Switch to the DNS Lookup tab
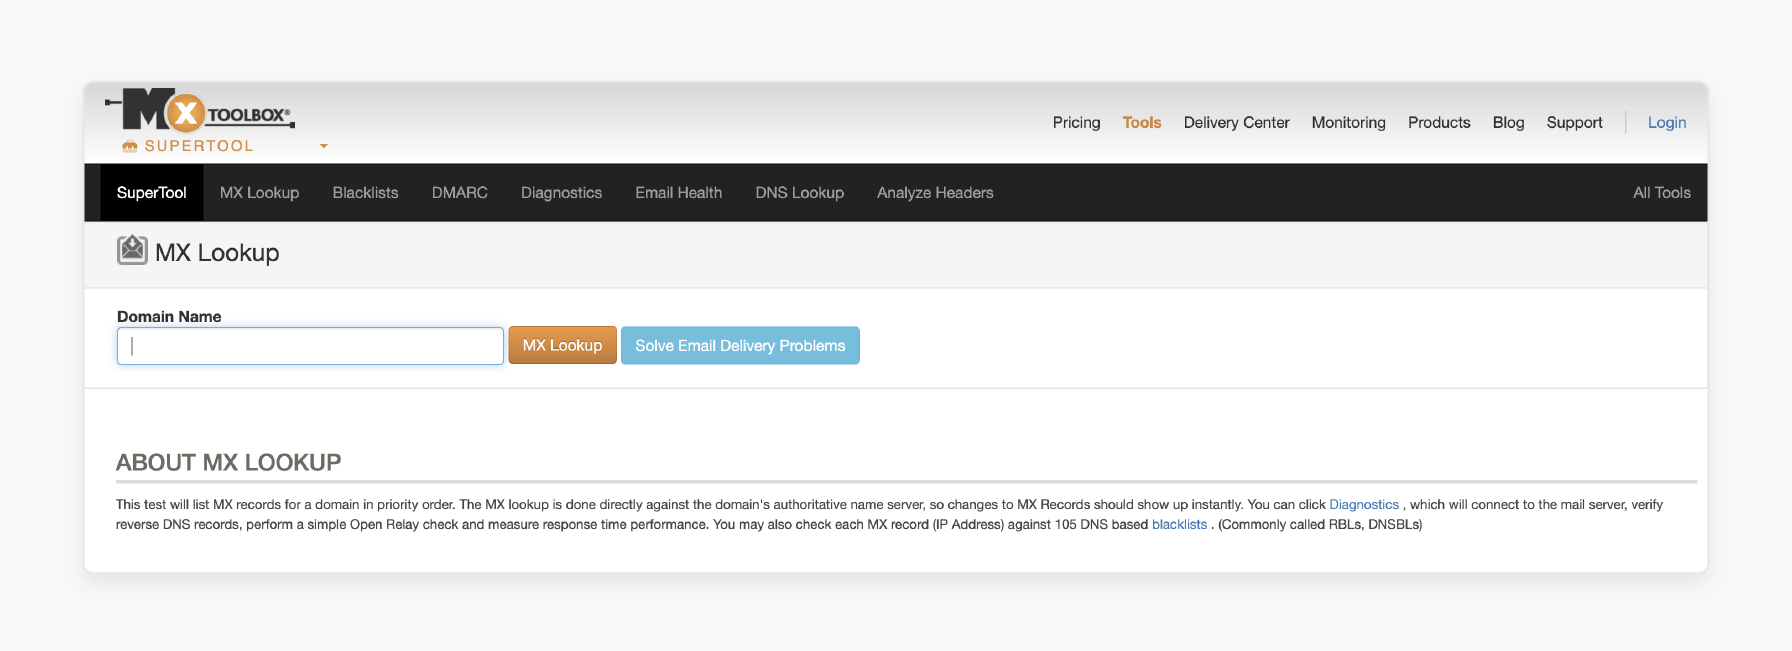Image resolution: width=1792 pixels, height=651 pixels. pyautogui.click(x=800, y=193)
